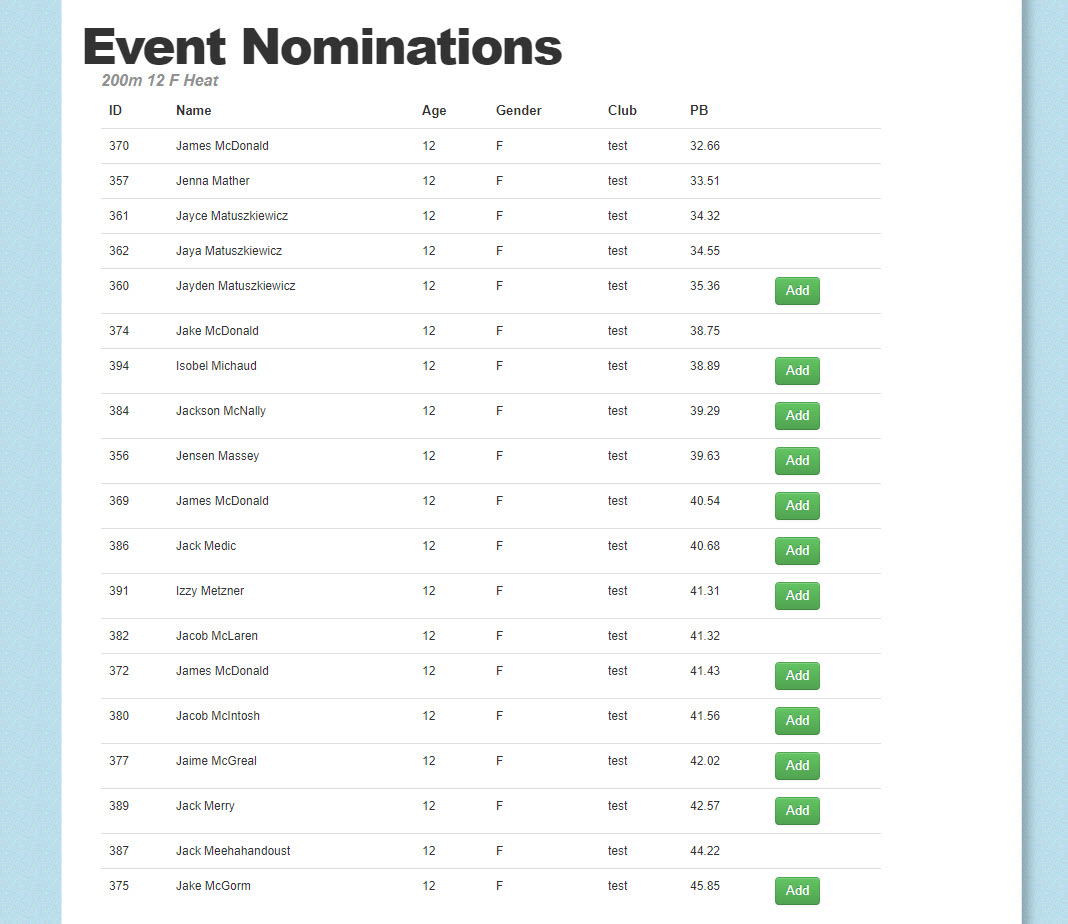Click Add next to Jensen Massey
Viewport: 1068px width, 924px height.
click(x=797, y=461)
